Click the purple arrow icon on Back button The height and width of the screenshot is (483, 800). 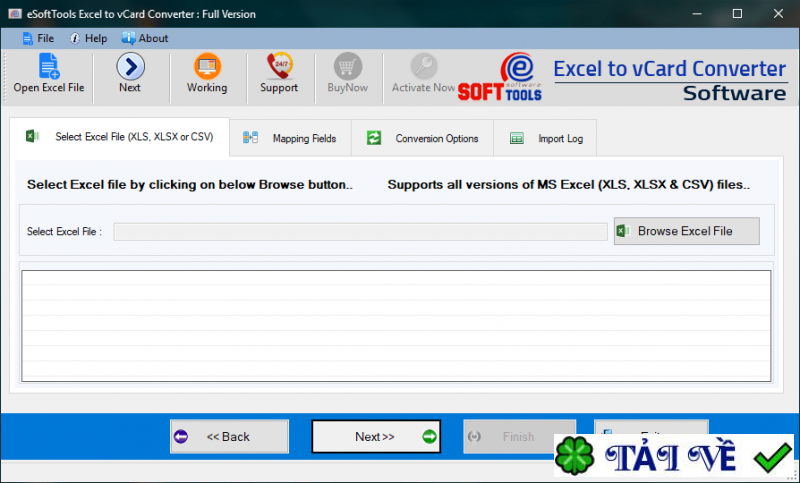181,437
